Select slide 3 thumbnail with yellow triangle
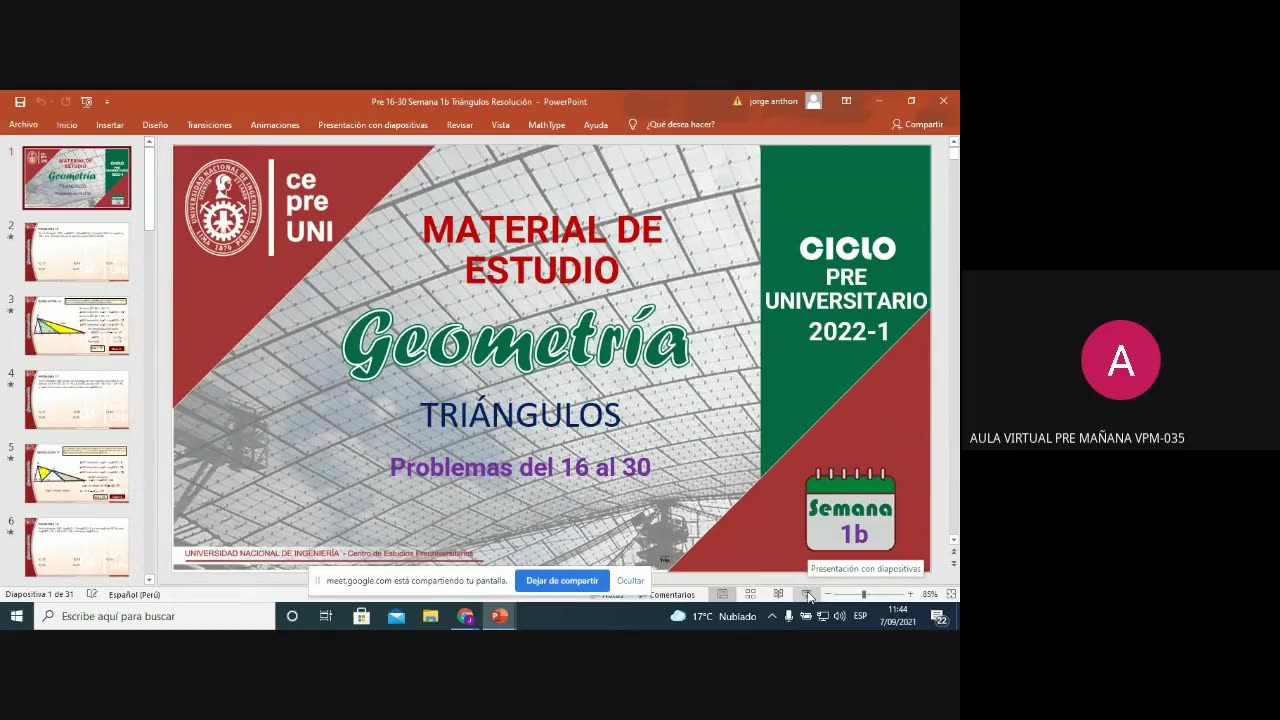This screenshot has width=1280, height=720. point(77,326)
